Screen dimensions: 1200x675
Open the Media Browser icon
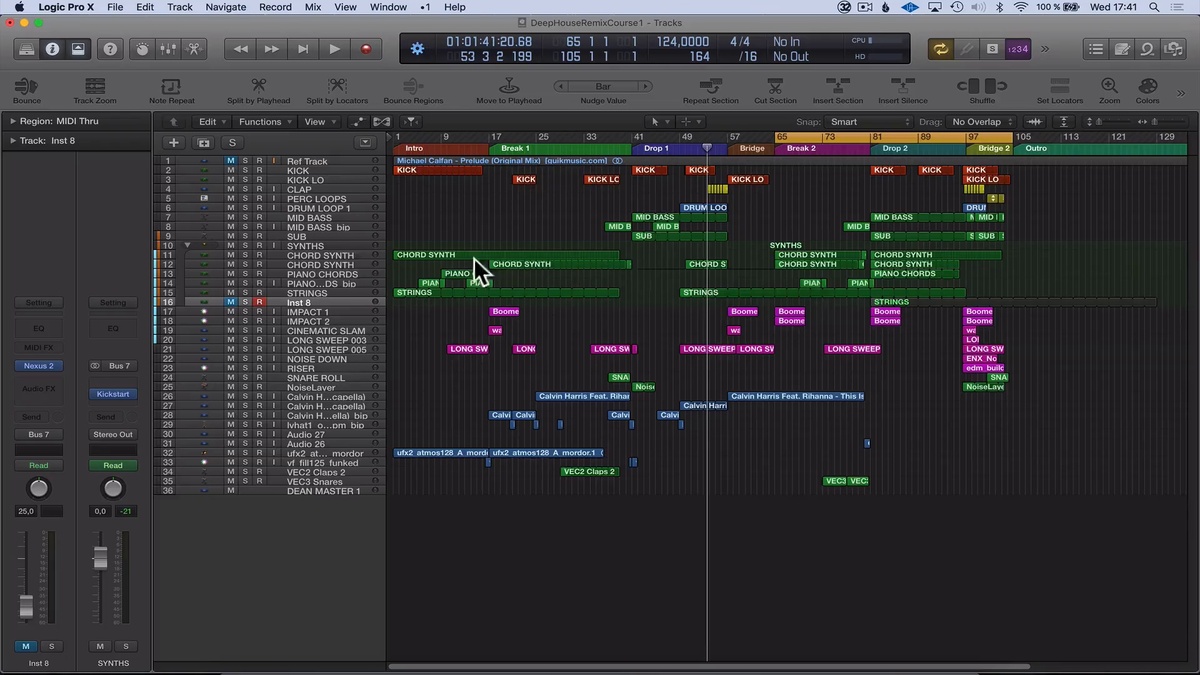coord(1172,49)
